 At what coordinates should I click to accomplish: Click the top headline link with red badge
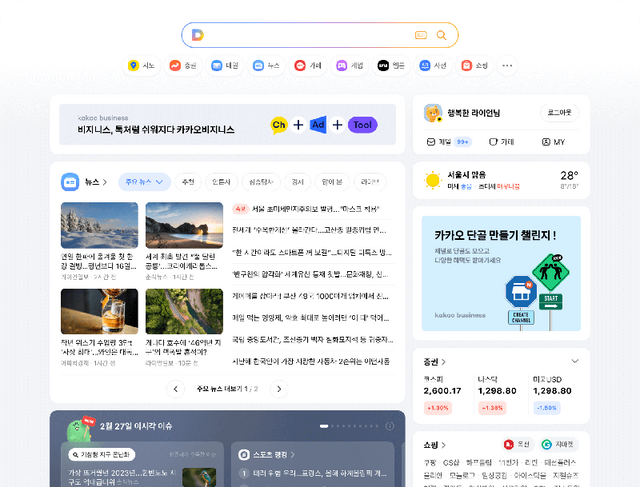[x=310, y=209]
